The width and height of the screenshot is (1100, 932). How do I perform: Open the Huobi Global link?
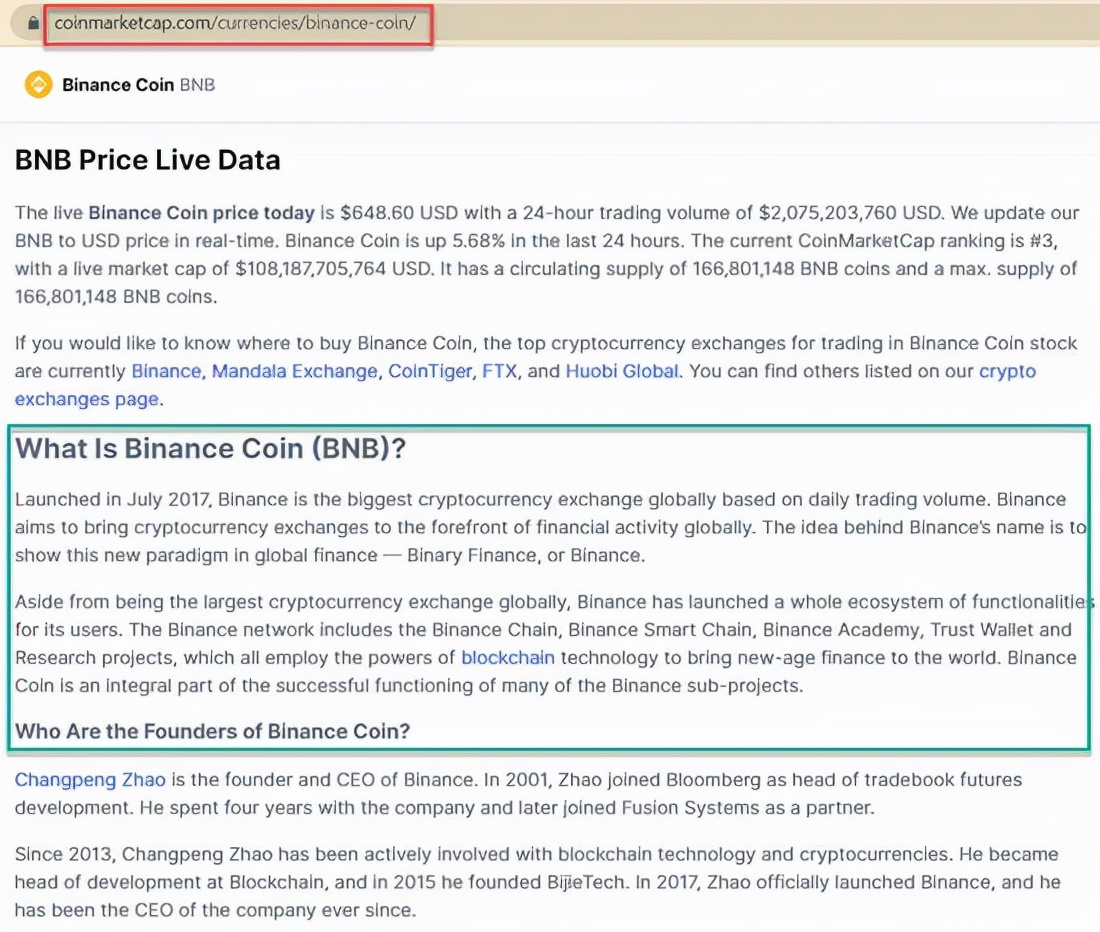point(622,371)
